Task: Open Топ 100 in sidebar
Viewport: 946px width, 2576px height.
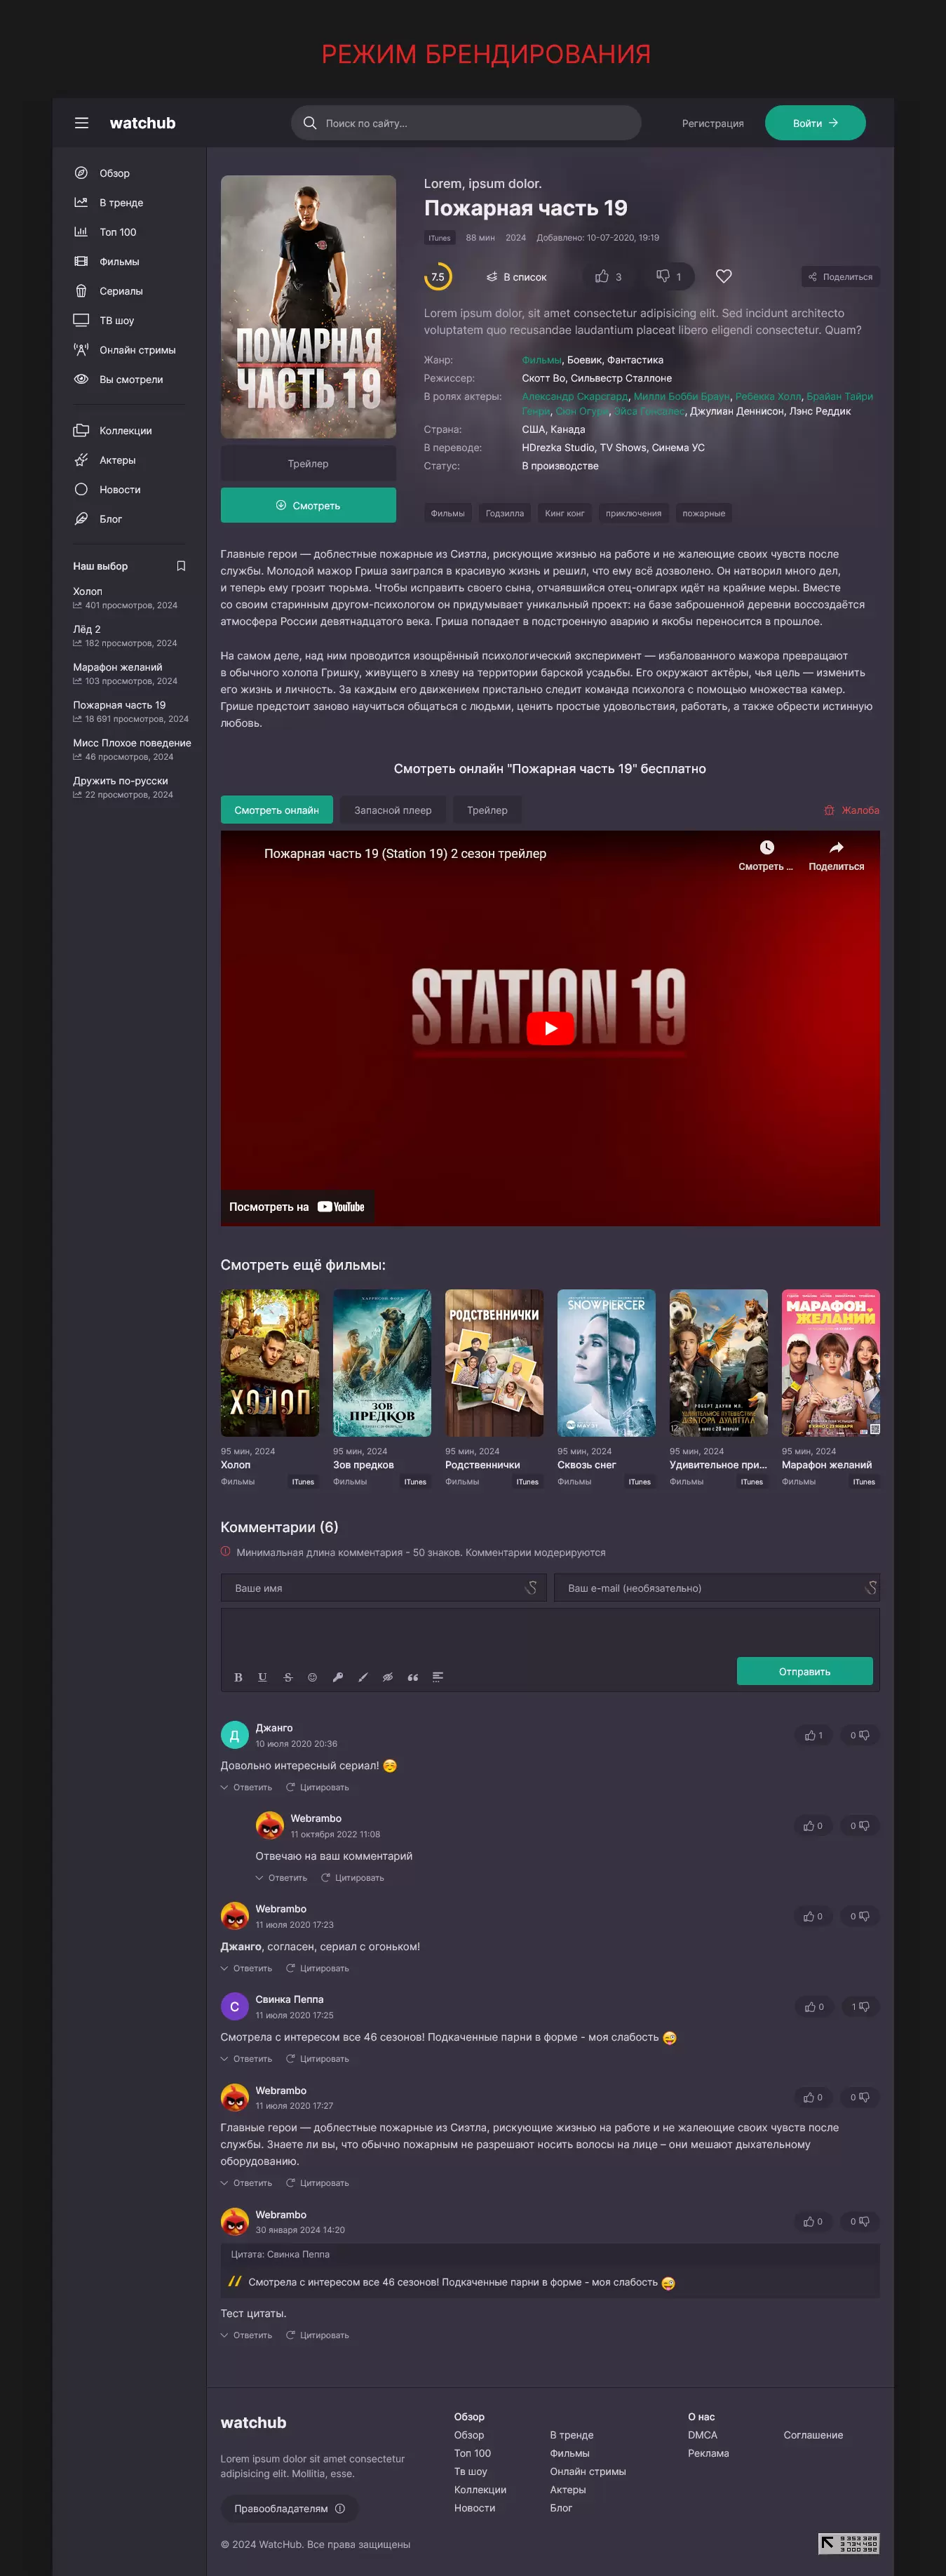Action: [x=117, y=232]
